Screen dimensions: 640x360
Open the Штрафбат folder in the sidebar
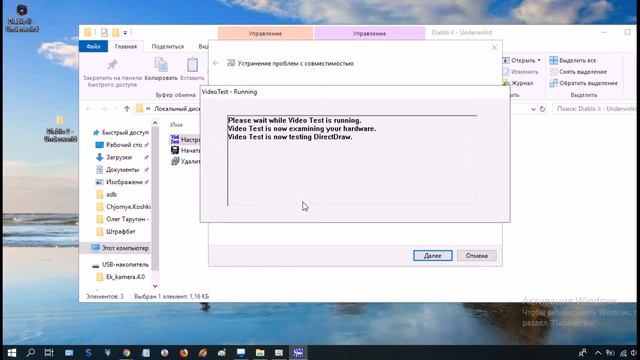(116, 231)
